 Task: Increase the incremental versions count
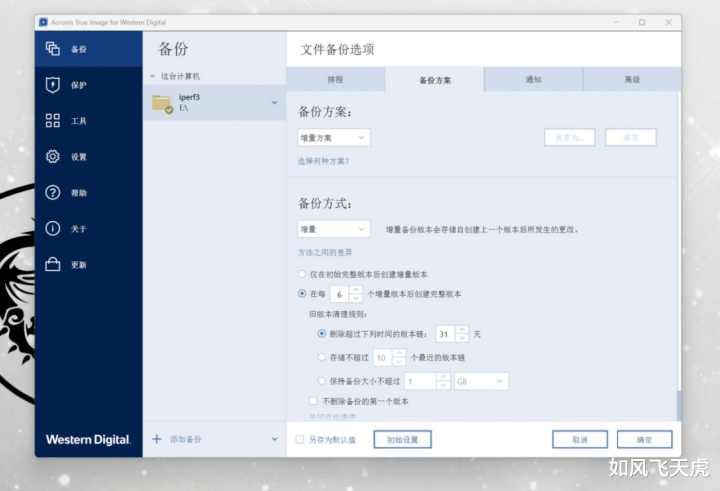pos(355,290)
